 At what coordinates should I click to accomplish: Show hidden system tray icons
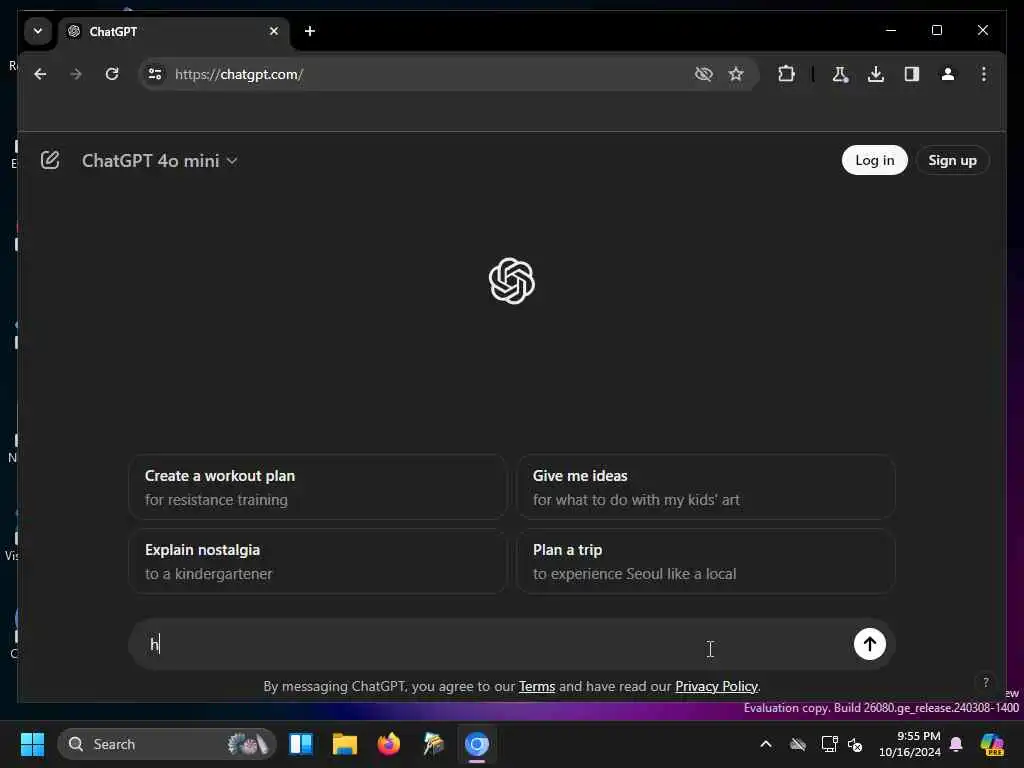[x=765, y=744]
